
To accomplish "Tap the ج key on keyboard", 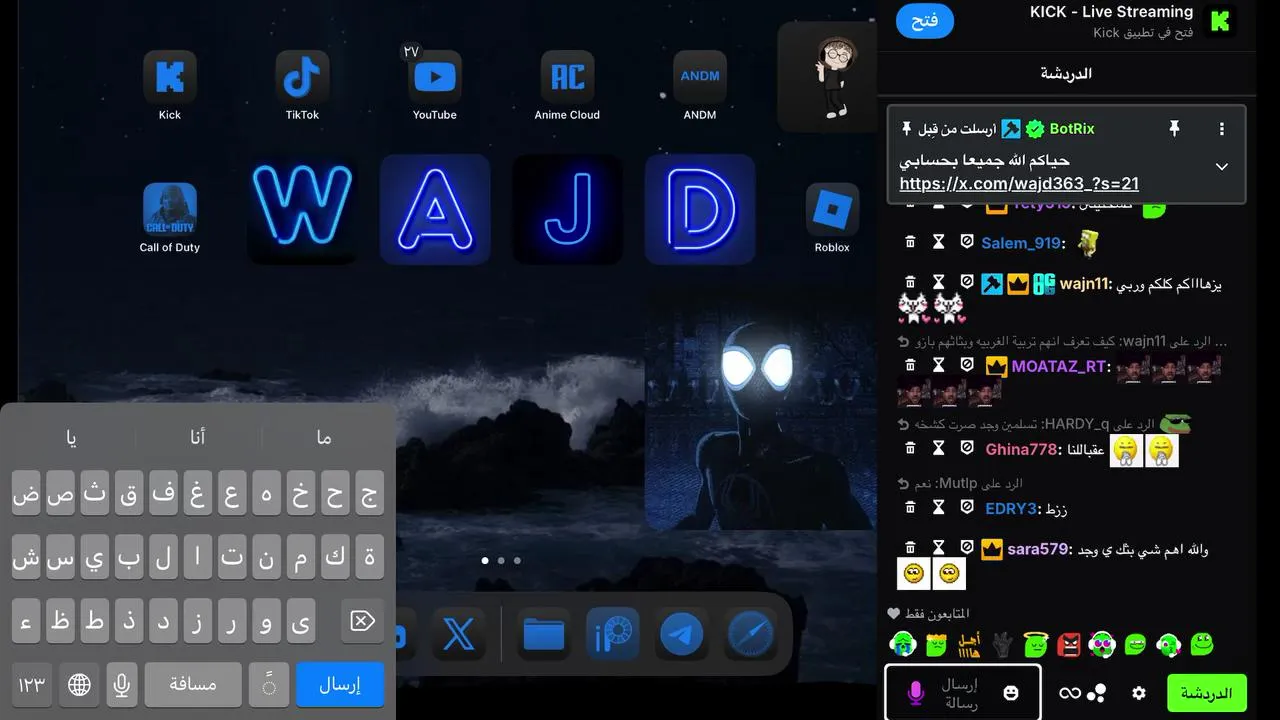I will [x=369, y=493].
